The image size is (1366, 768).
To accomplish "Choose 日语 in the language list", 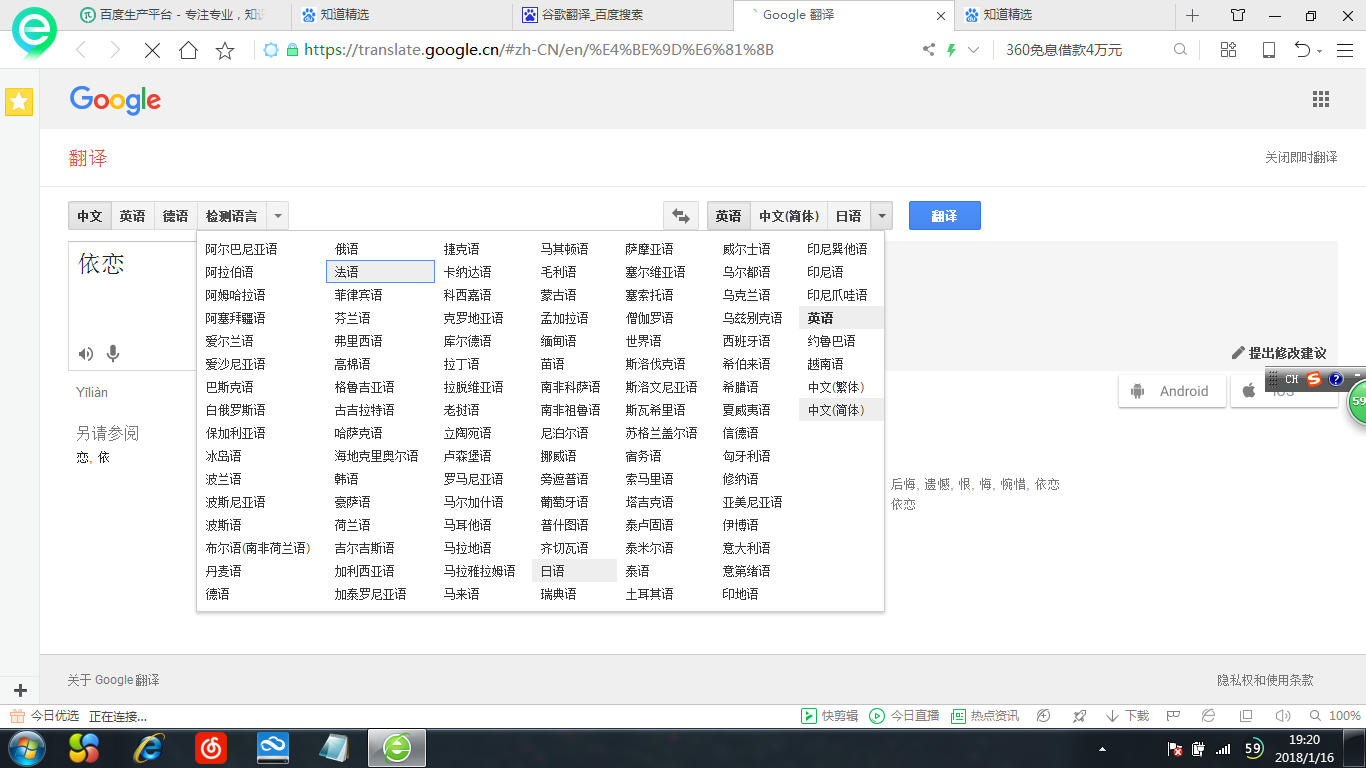I will click(x=574, y=571).
